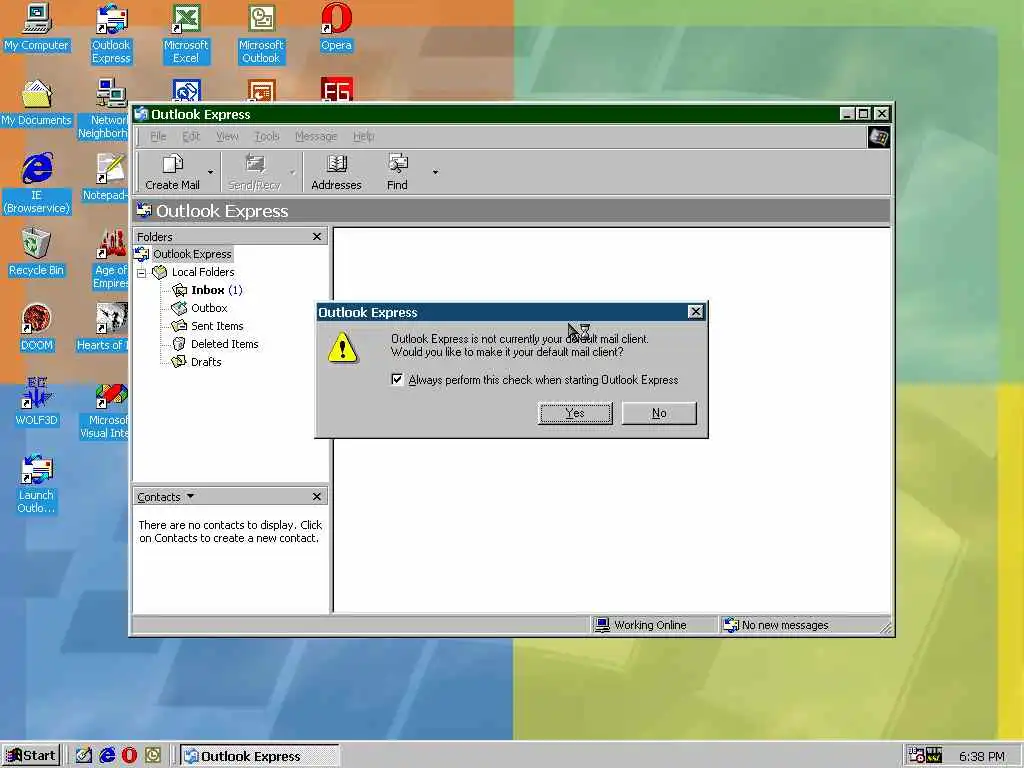The height and width of the screenshot is (768, 1024).
Task: Open Opera desktop icon
Action: point(336,27)
